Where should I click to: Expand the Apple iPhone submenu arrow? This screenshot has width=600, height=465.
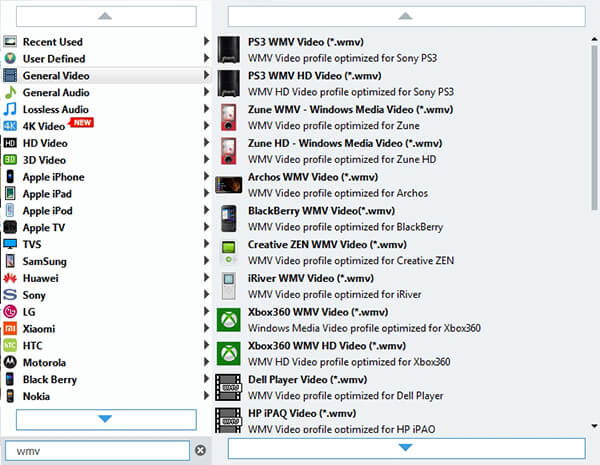click(x=206, y=176)
